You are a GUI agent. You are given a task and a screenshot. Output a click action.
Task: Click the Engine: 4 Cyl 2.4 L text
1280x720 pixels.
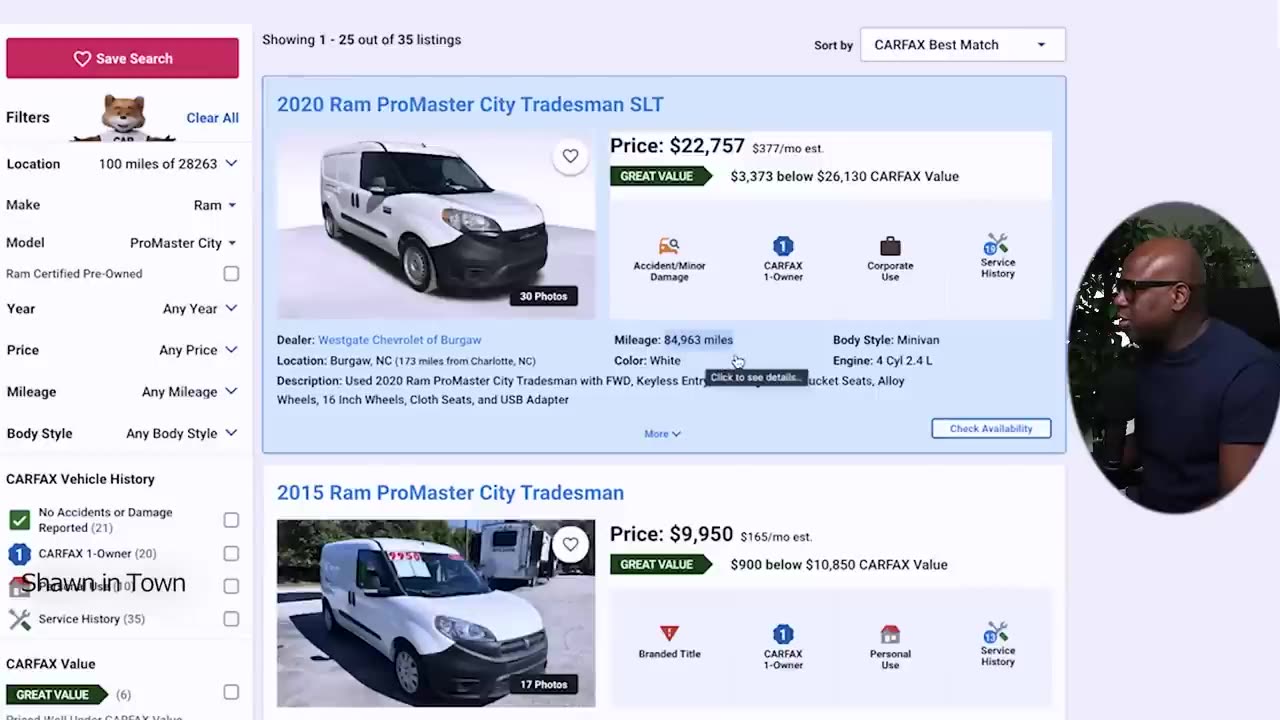pos(882,360)
